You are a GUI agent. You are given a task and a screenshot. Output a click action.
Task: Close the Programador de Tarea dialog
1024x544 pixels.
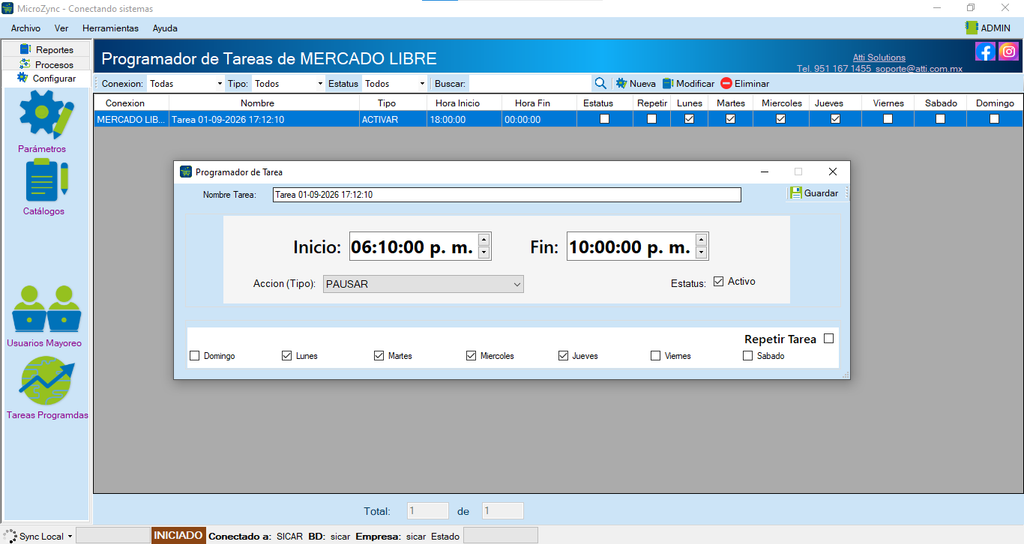pos(832,172)
